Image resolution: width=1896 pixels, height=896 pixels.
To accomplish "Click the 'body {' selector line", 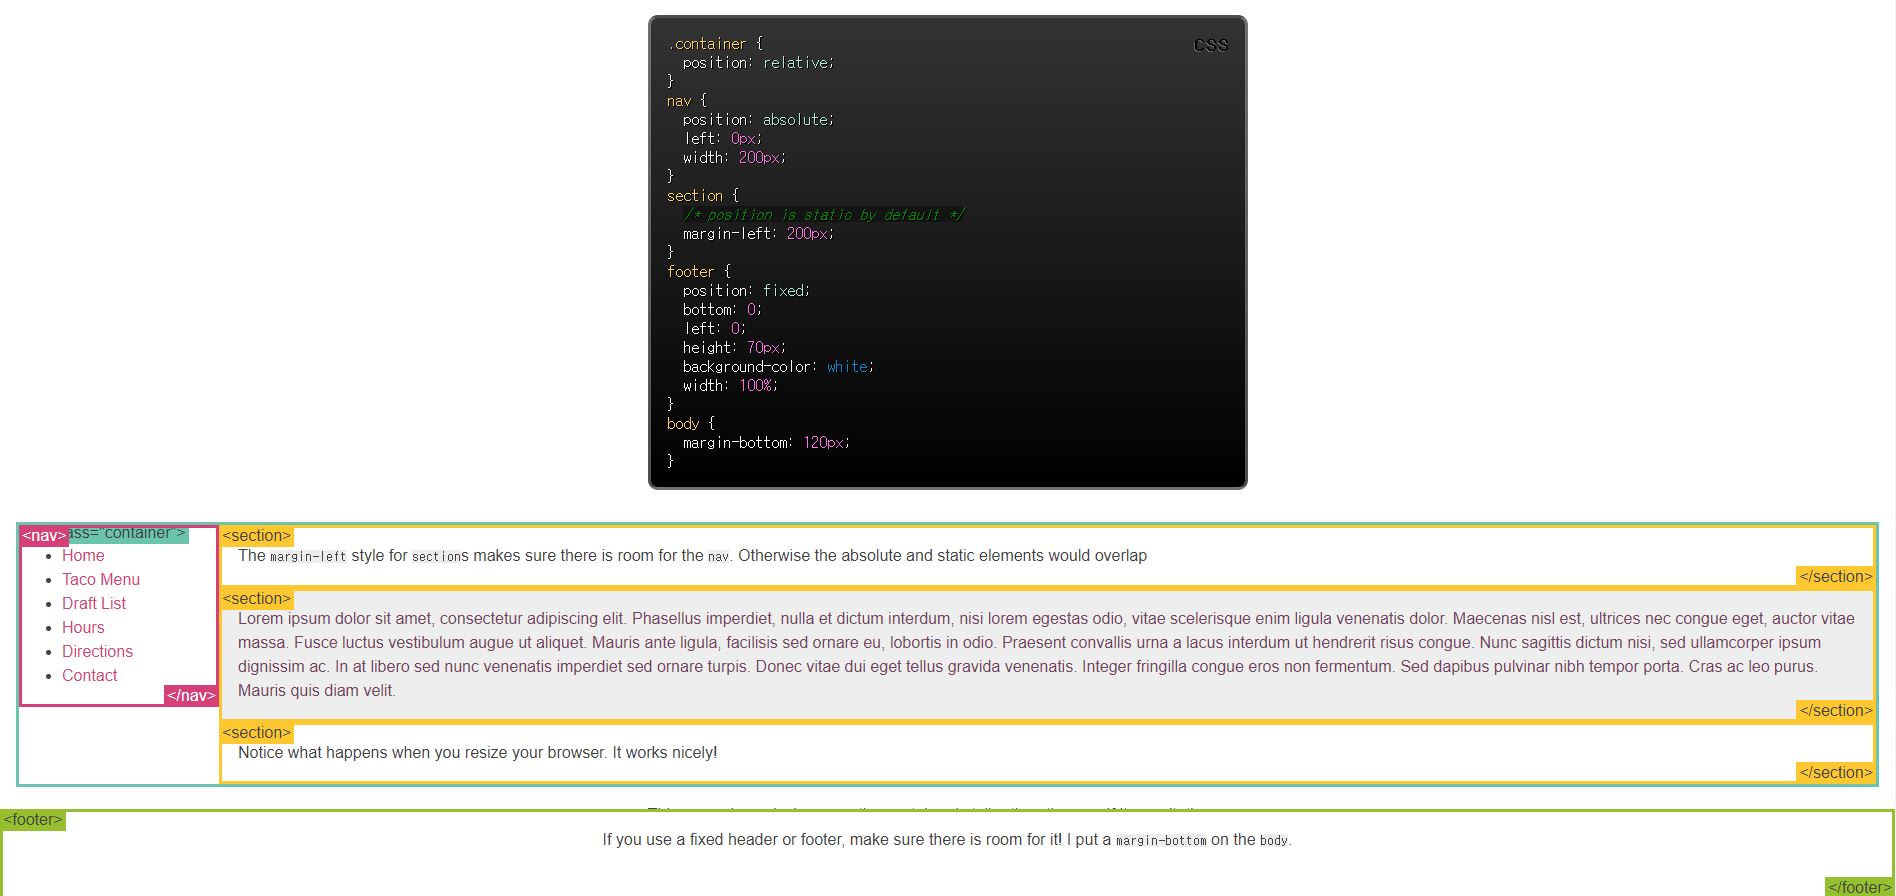I will click(x=691, y=424).
